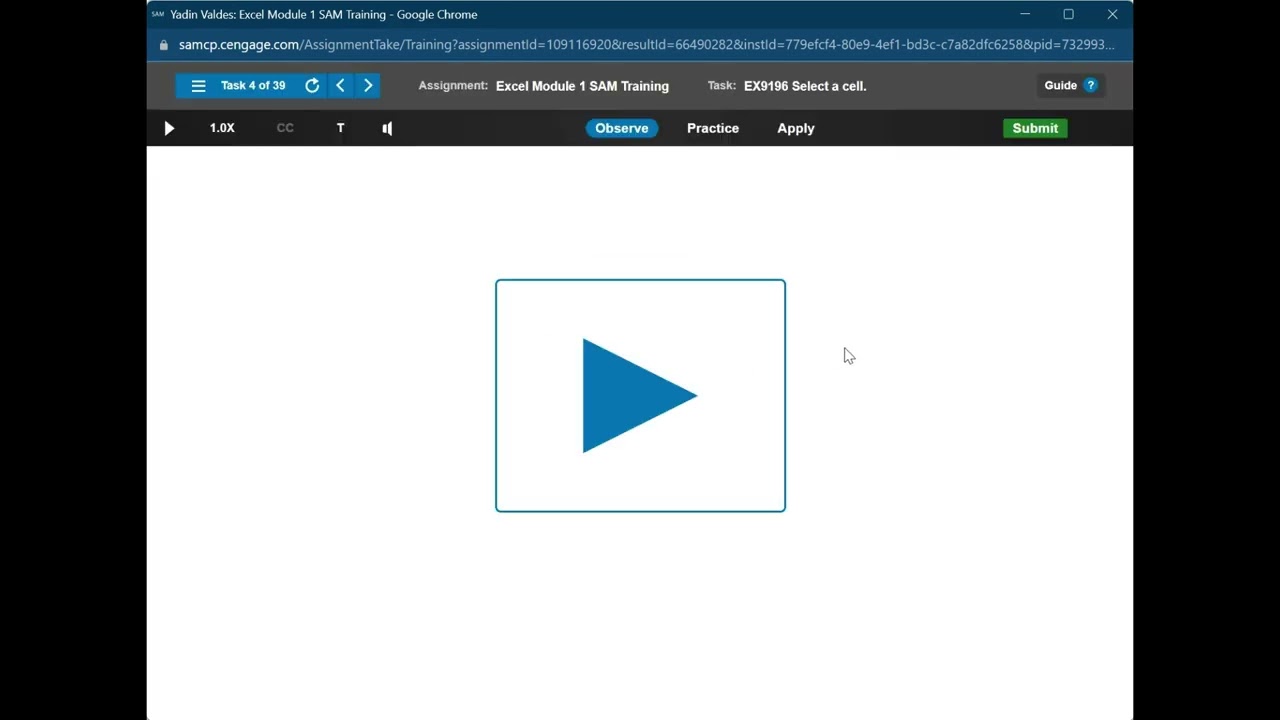
Task: Toggle CC closed captions
Action: (285, 128)
